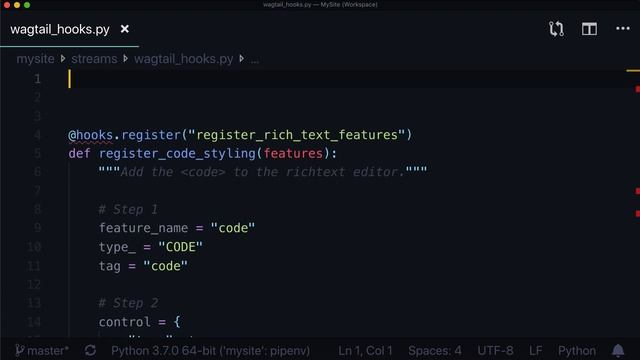This screenshot has width=640, height=360.
Task: Change language mode Python
Action: [577, 351]
